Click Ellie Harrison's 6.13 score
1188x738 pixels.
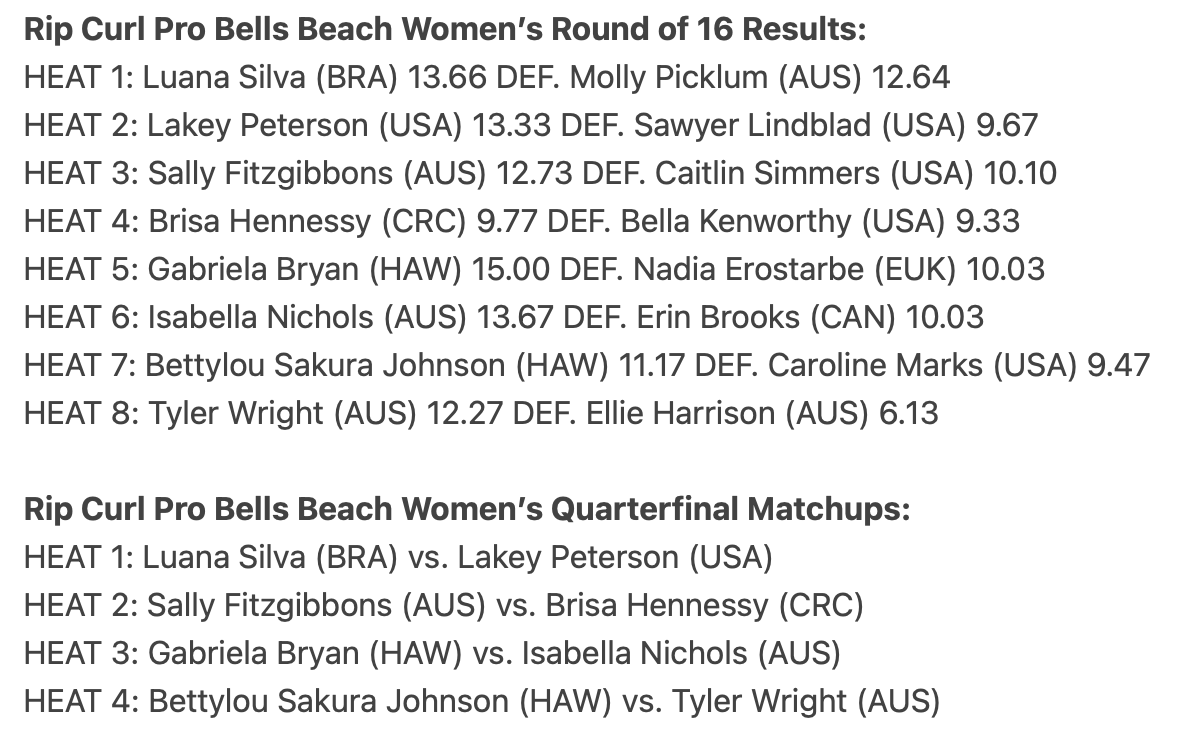(x=908, y=414)
